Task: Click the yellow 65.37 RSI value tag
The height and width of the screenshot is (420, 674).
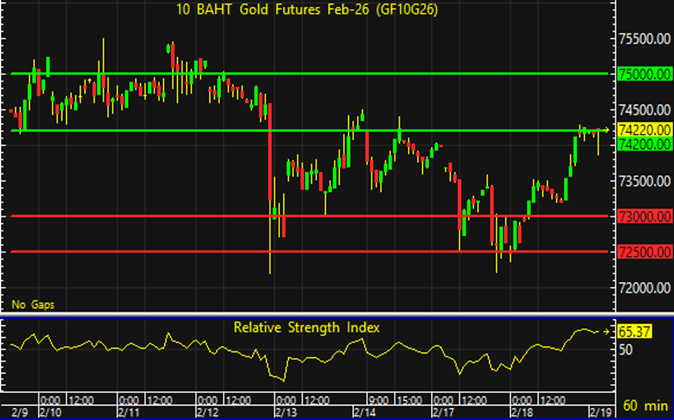Action: click(x=636, y=329)
